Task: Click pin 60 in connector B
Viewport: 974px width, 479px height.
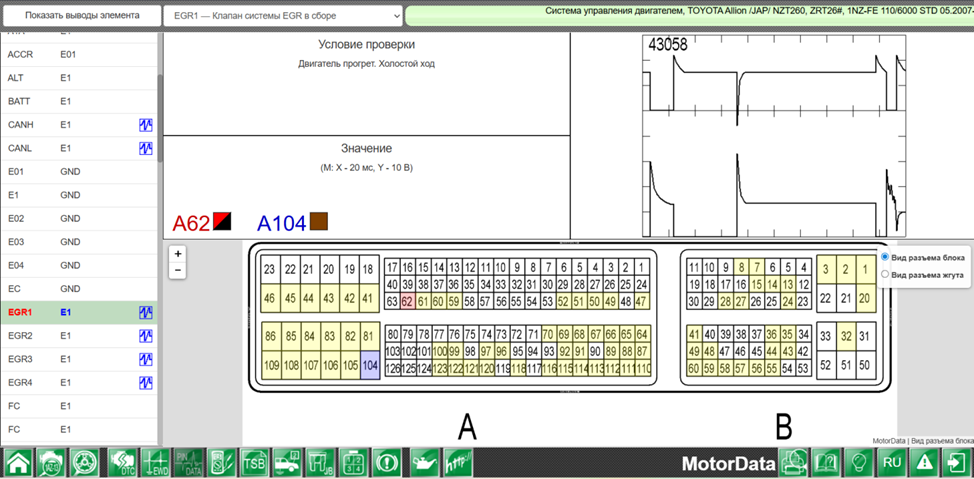Action: [x=693, y=369]
